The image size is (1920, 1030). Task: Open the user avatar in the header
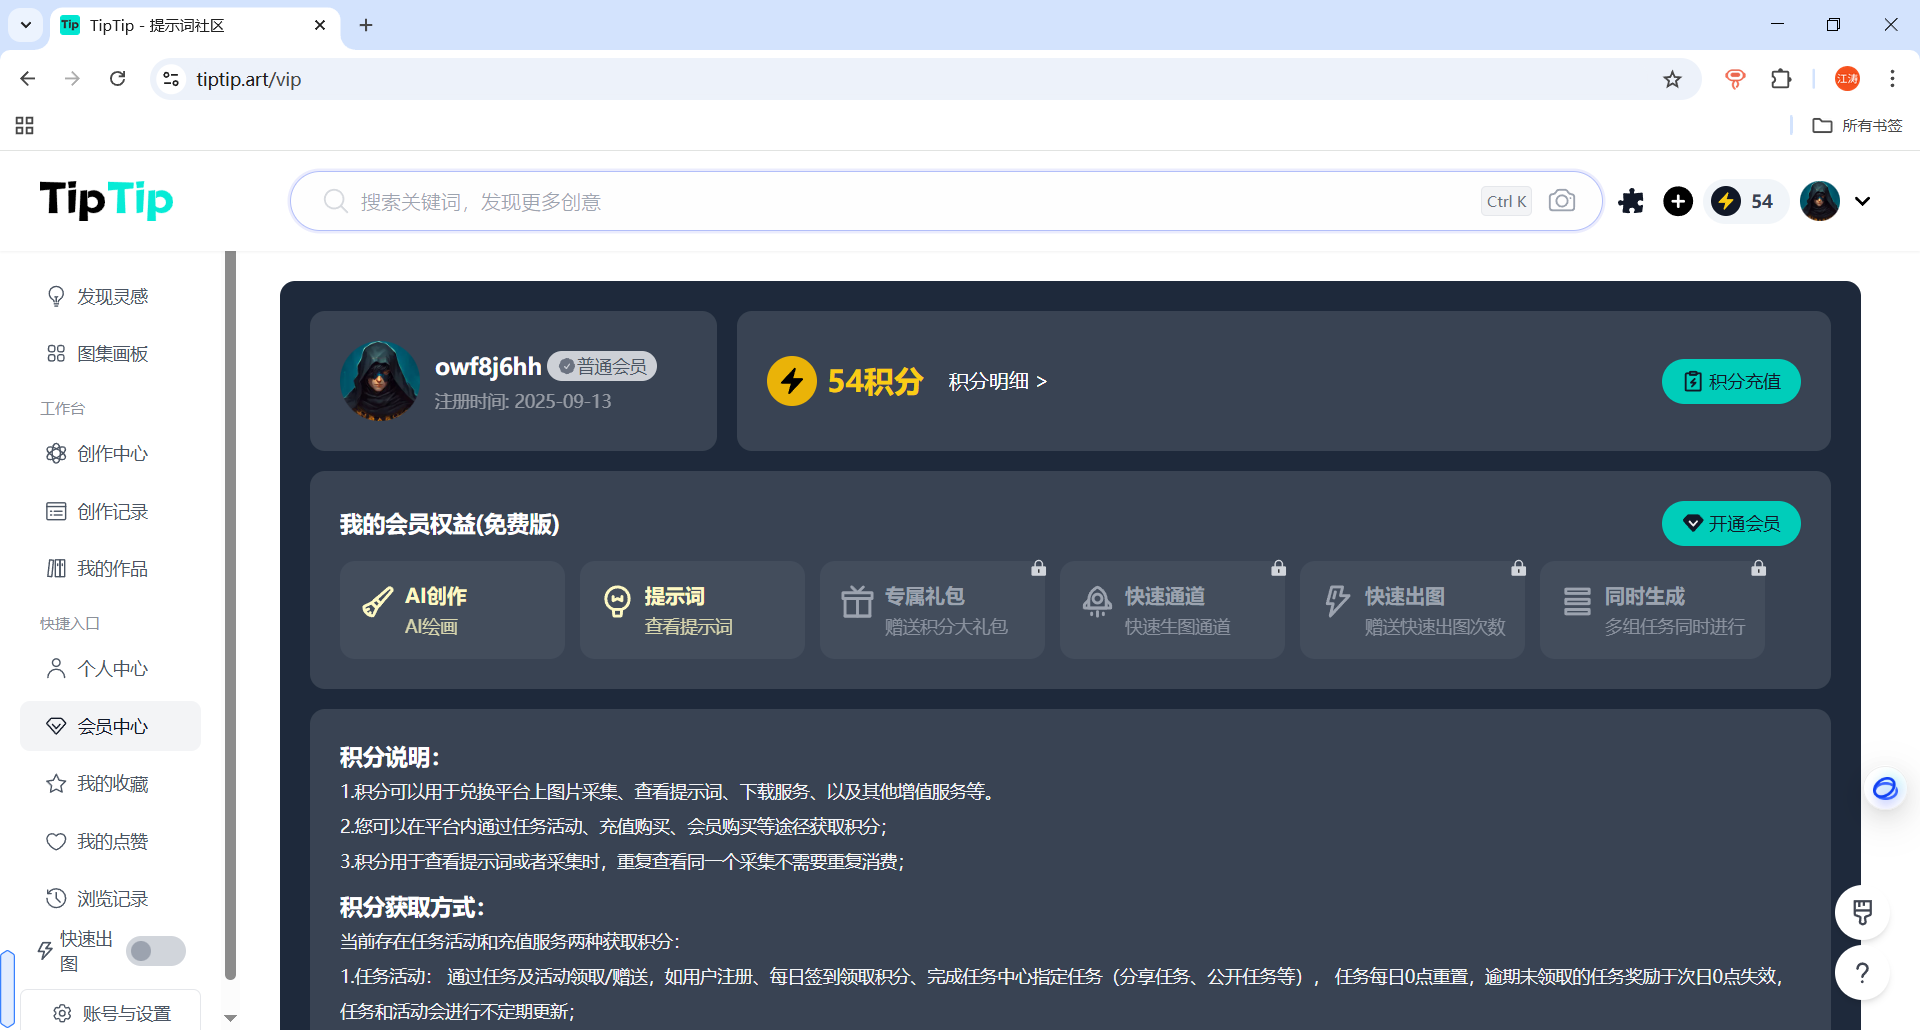tap(1820, 201)
